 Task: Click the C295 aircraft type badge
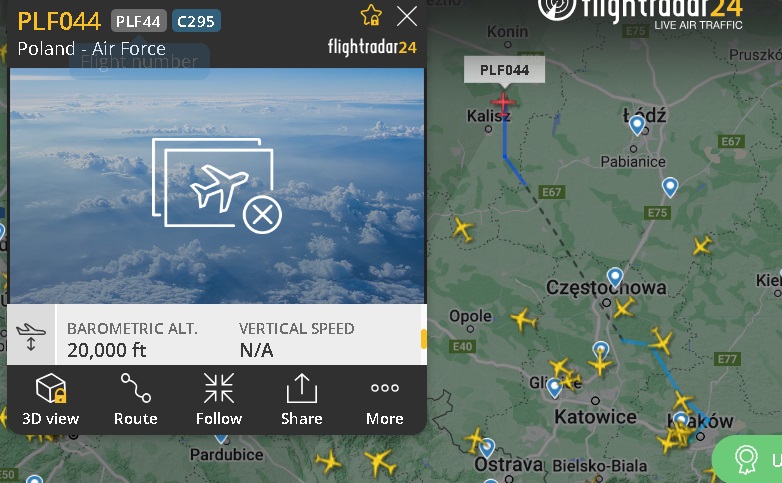tap(196, 21)
